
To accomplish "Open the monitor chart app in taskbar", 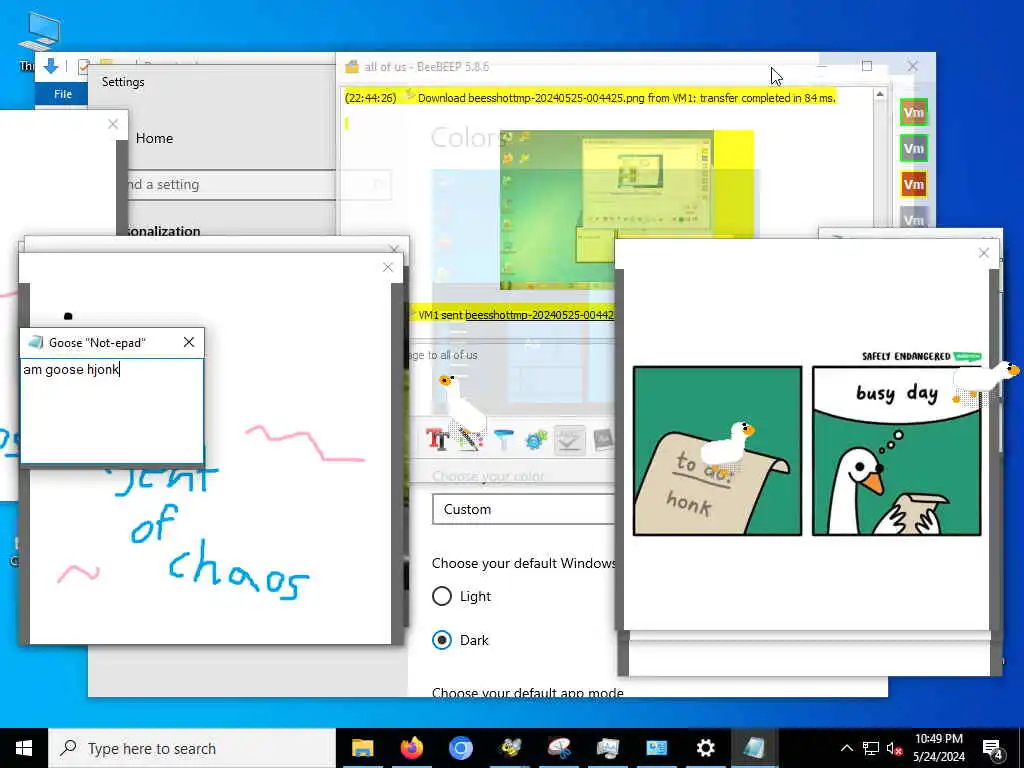I will [607, 748].
